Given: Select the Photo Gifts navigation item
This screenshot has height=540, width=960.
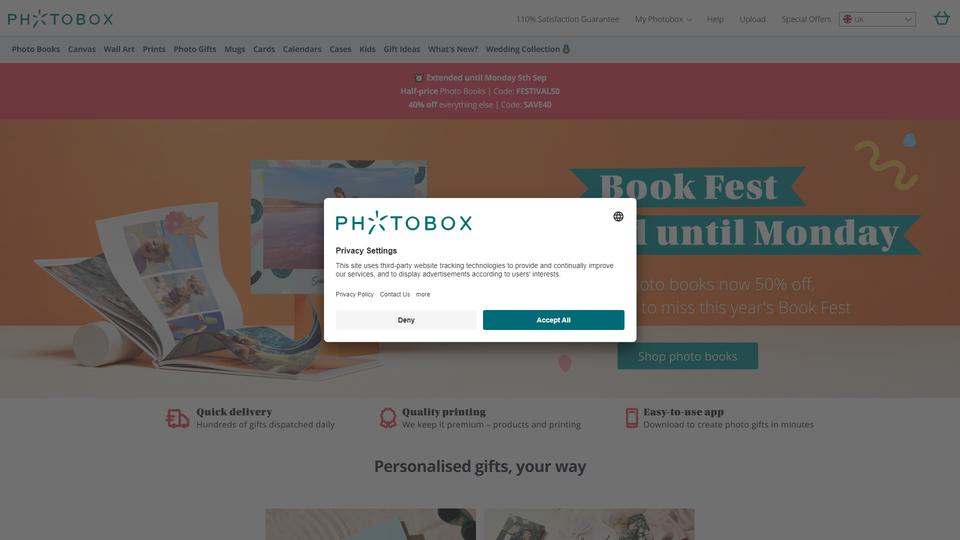Looking at the screenshot, I should click(195, 49).
